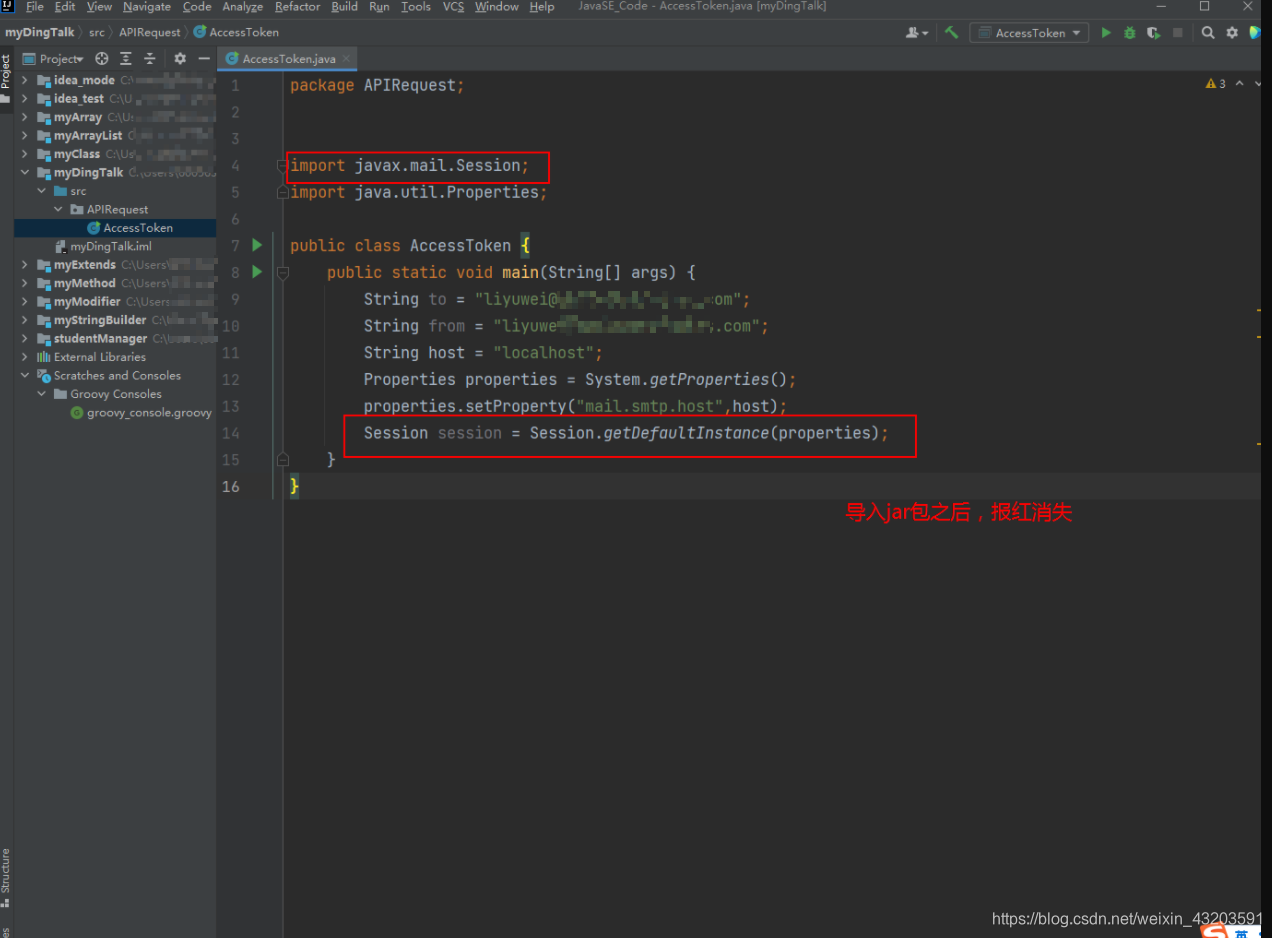Select opened file locate target icon
Image resolution: width=1272 pixels, height=938 pixels.
click(x=102, y=59)
